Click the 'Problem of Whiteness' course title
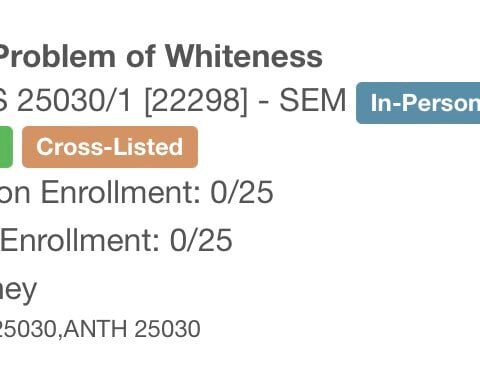 (161, 56)
